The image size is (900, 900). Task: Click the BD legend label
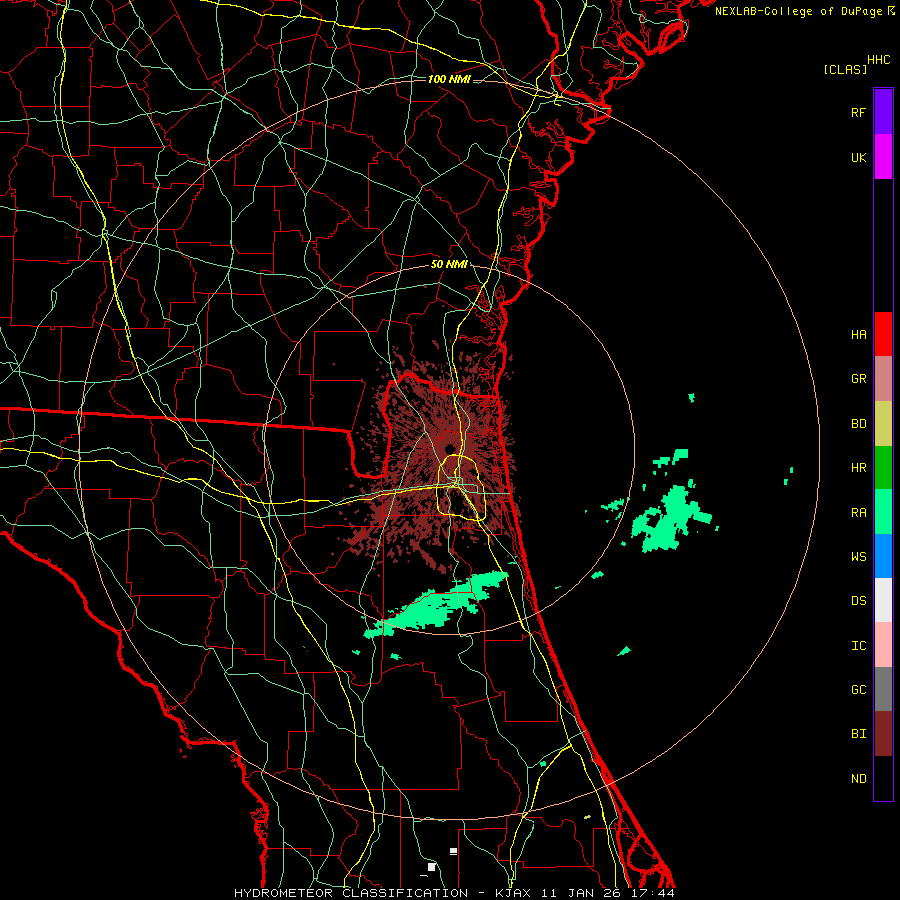pyautogui.click(x=858, y=424)
